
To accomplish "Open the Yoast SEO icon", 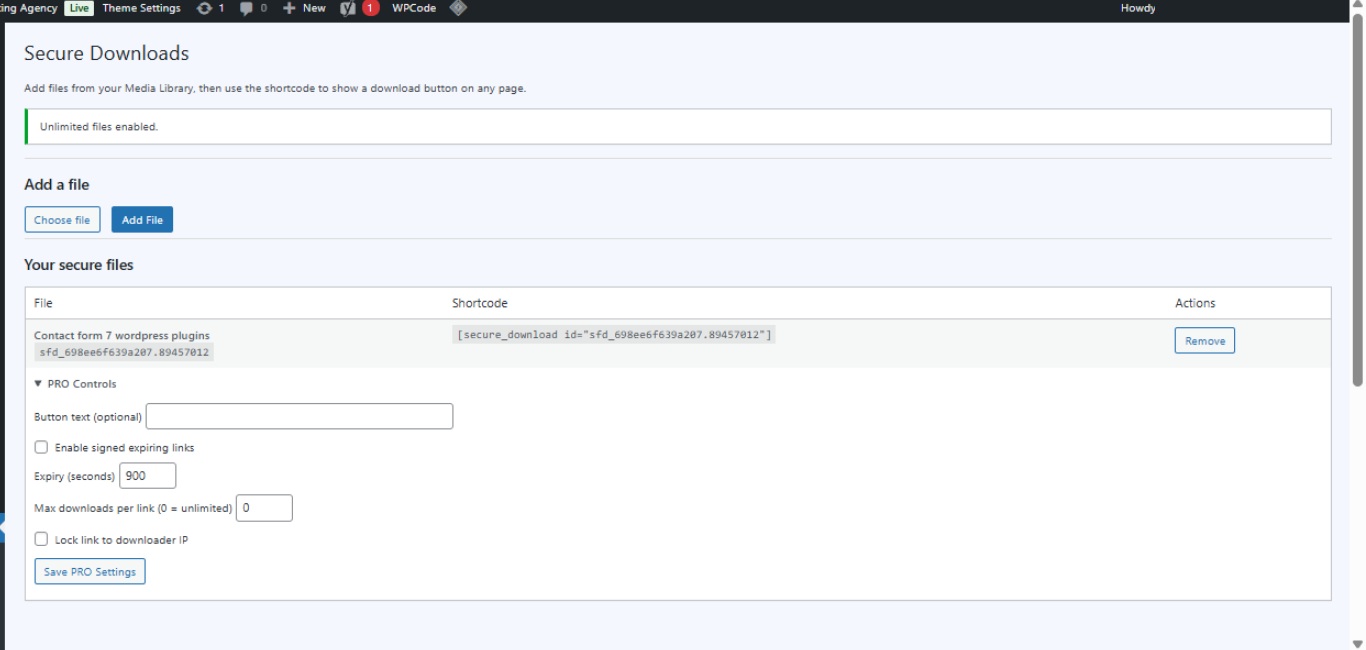I will 348,8.
